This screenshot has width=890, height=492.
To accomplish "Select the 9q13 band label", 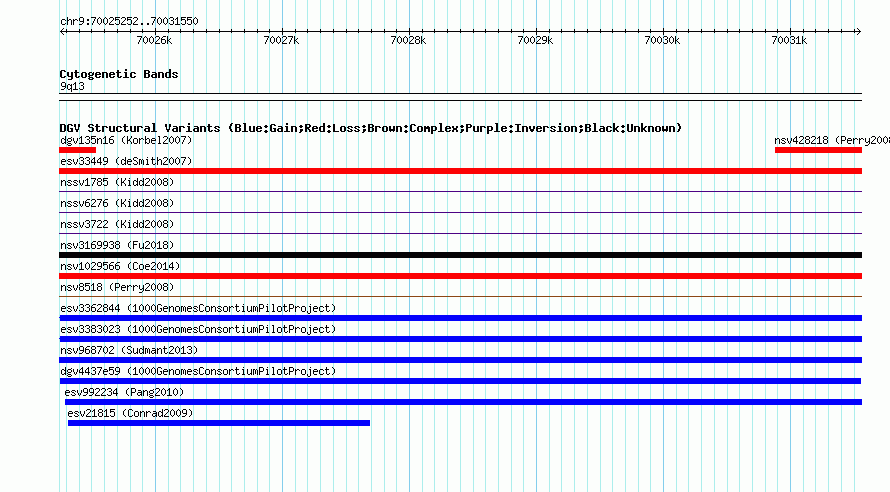I will (x=72, y=86).
